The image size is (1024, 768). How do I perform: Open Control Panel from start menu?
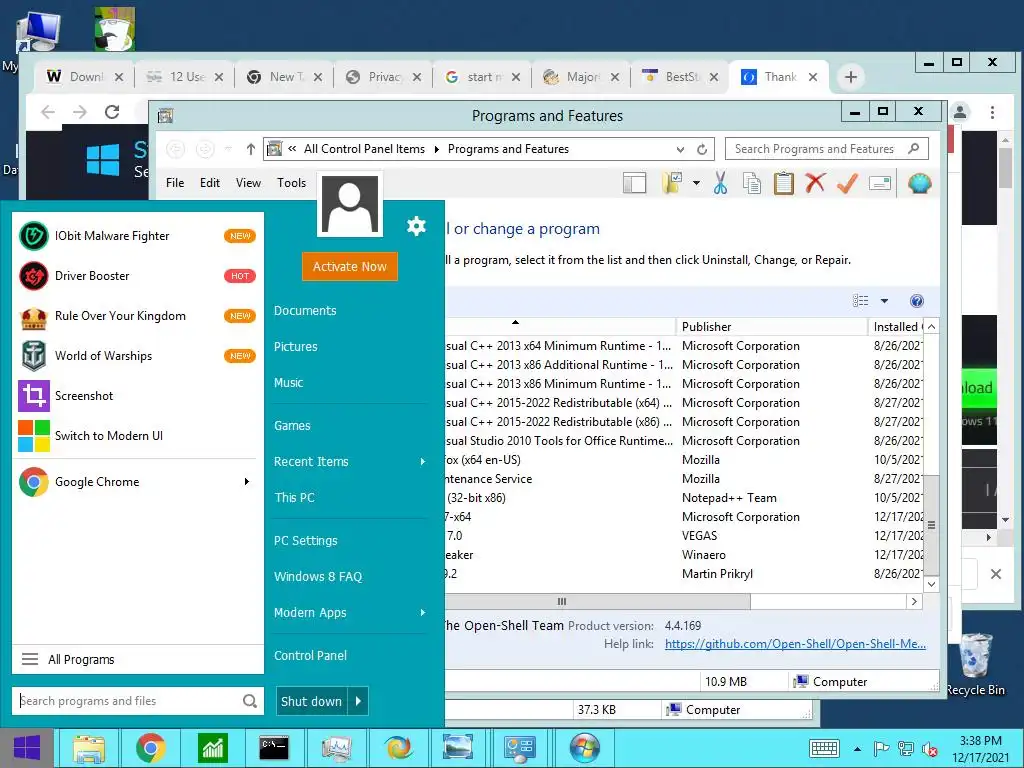click(310, 656)
